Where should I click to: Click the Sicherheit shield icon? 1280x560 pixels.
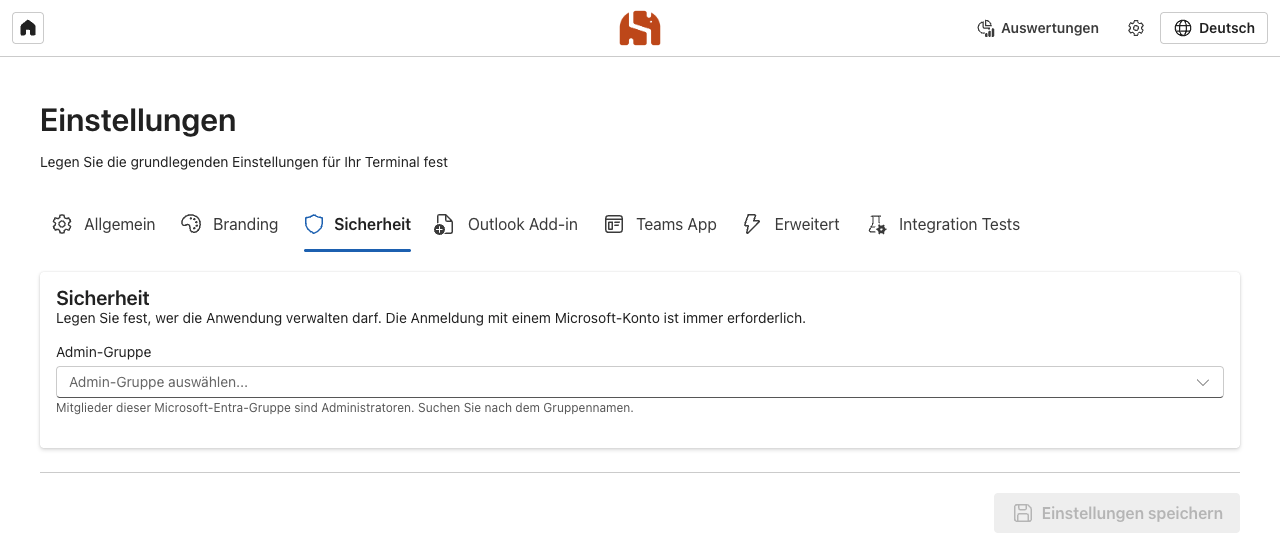[314, 224]
